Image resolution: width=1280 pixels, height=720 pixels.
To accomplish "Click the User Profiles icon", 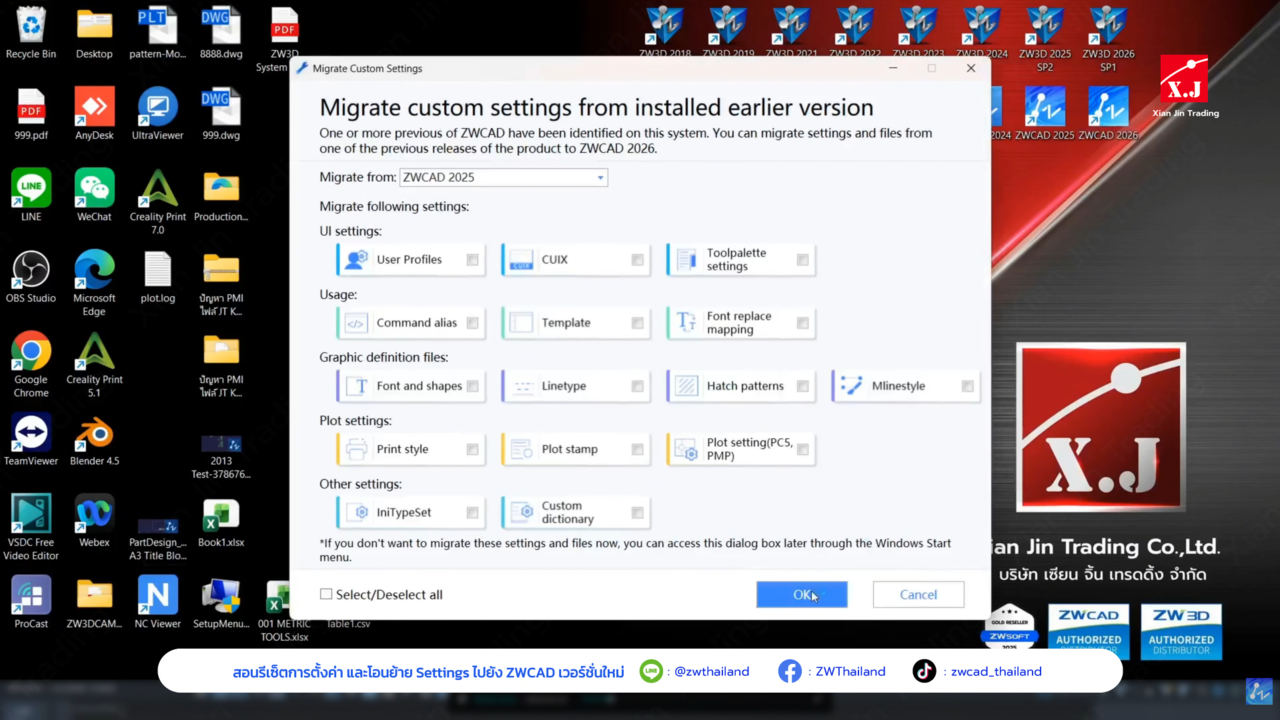I will tap(356, 260).
